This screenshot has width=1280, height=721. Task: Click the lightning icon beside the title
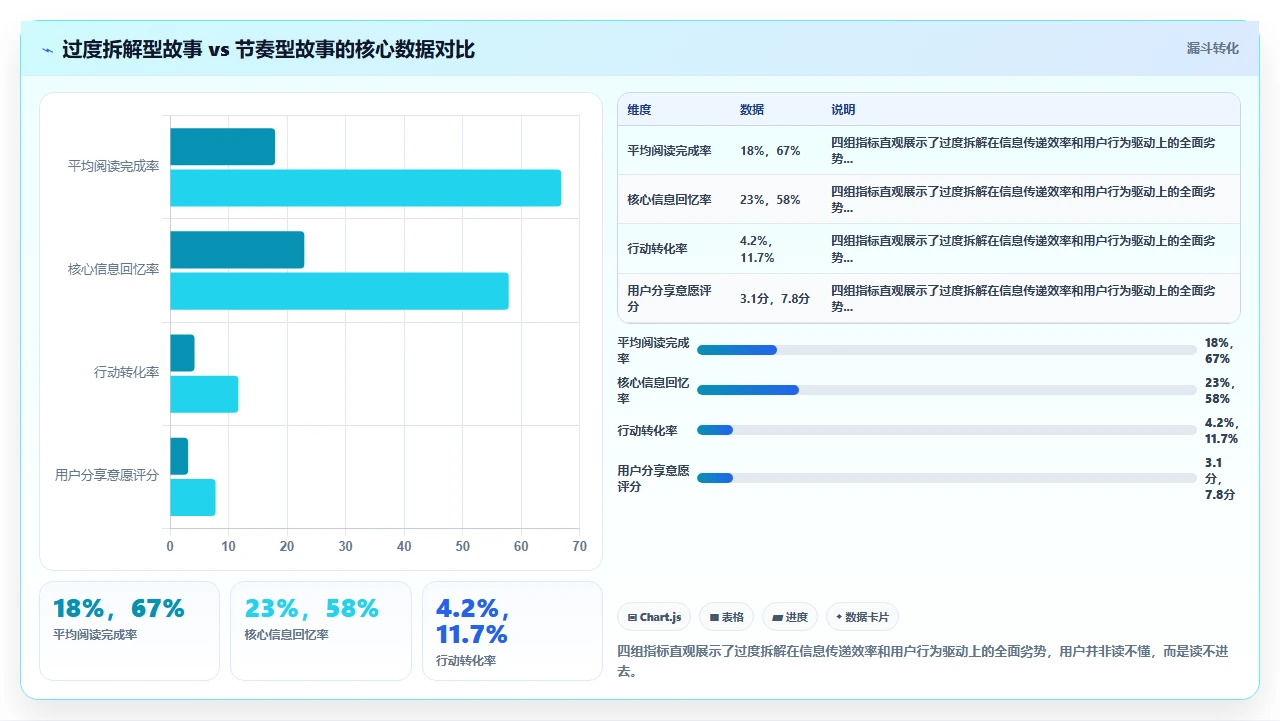click(48, 49)
